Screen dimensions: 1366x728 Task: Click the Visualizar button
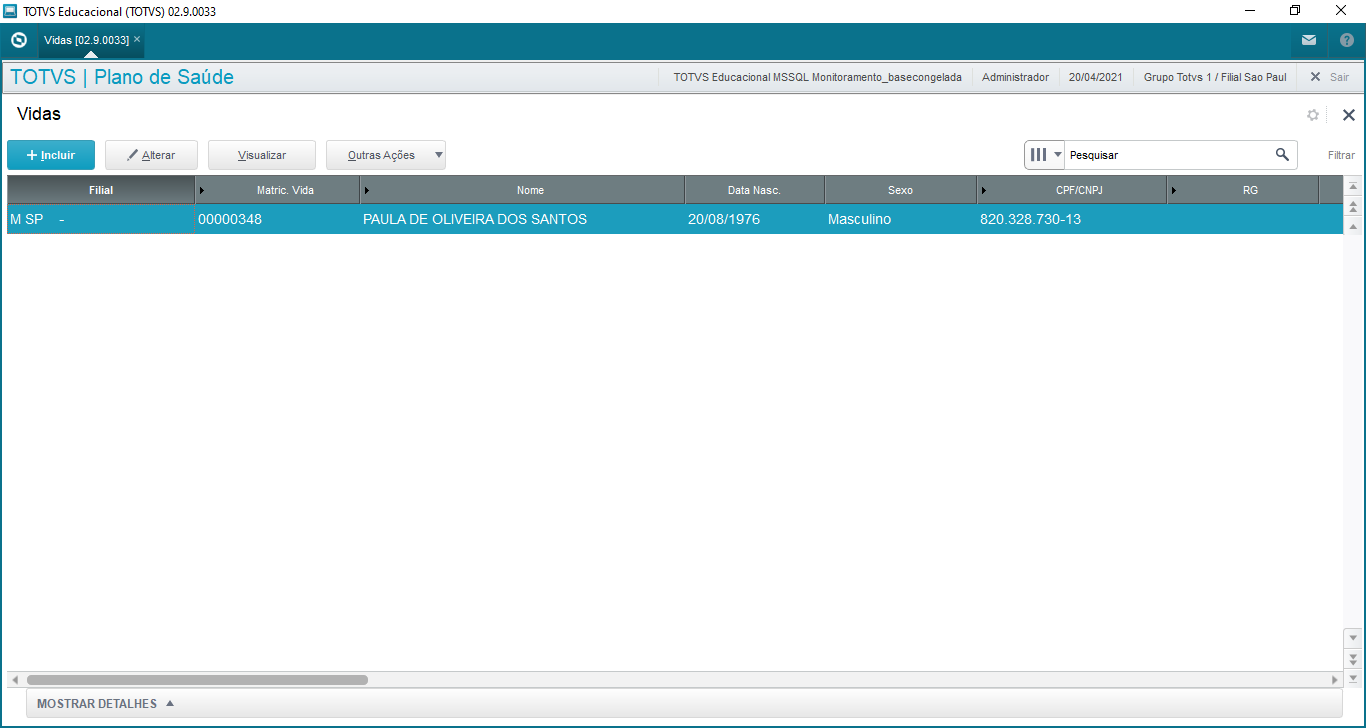[x=262, y=155]
